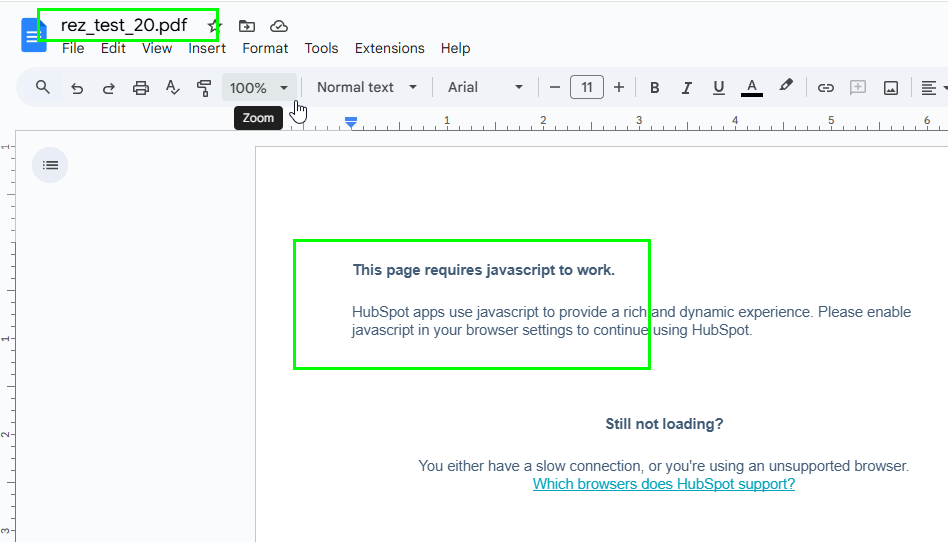This screenshot has height=542, width=948.
Task: Open the search menus magnifier
Action: pos(42,87)
